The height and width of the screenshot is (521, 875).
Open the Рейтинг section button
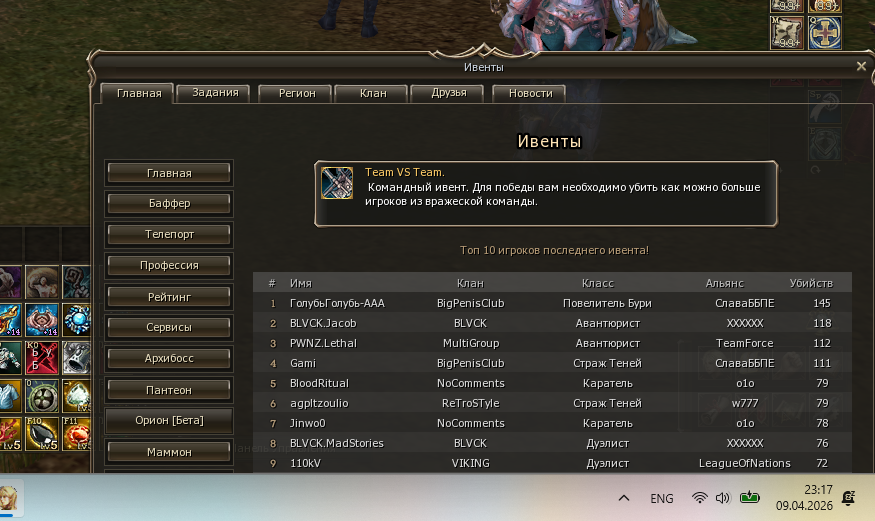point(169,297)
